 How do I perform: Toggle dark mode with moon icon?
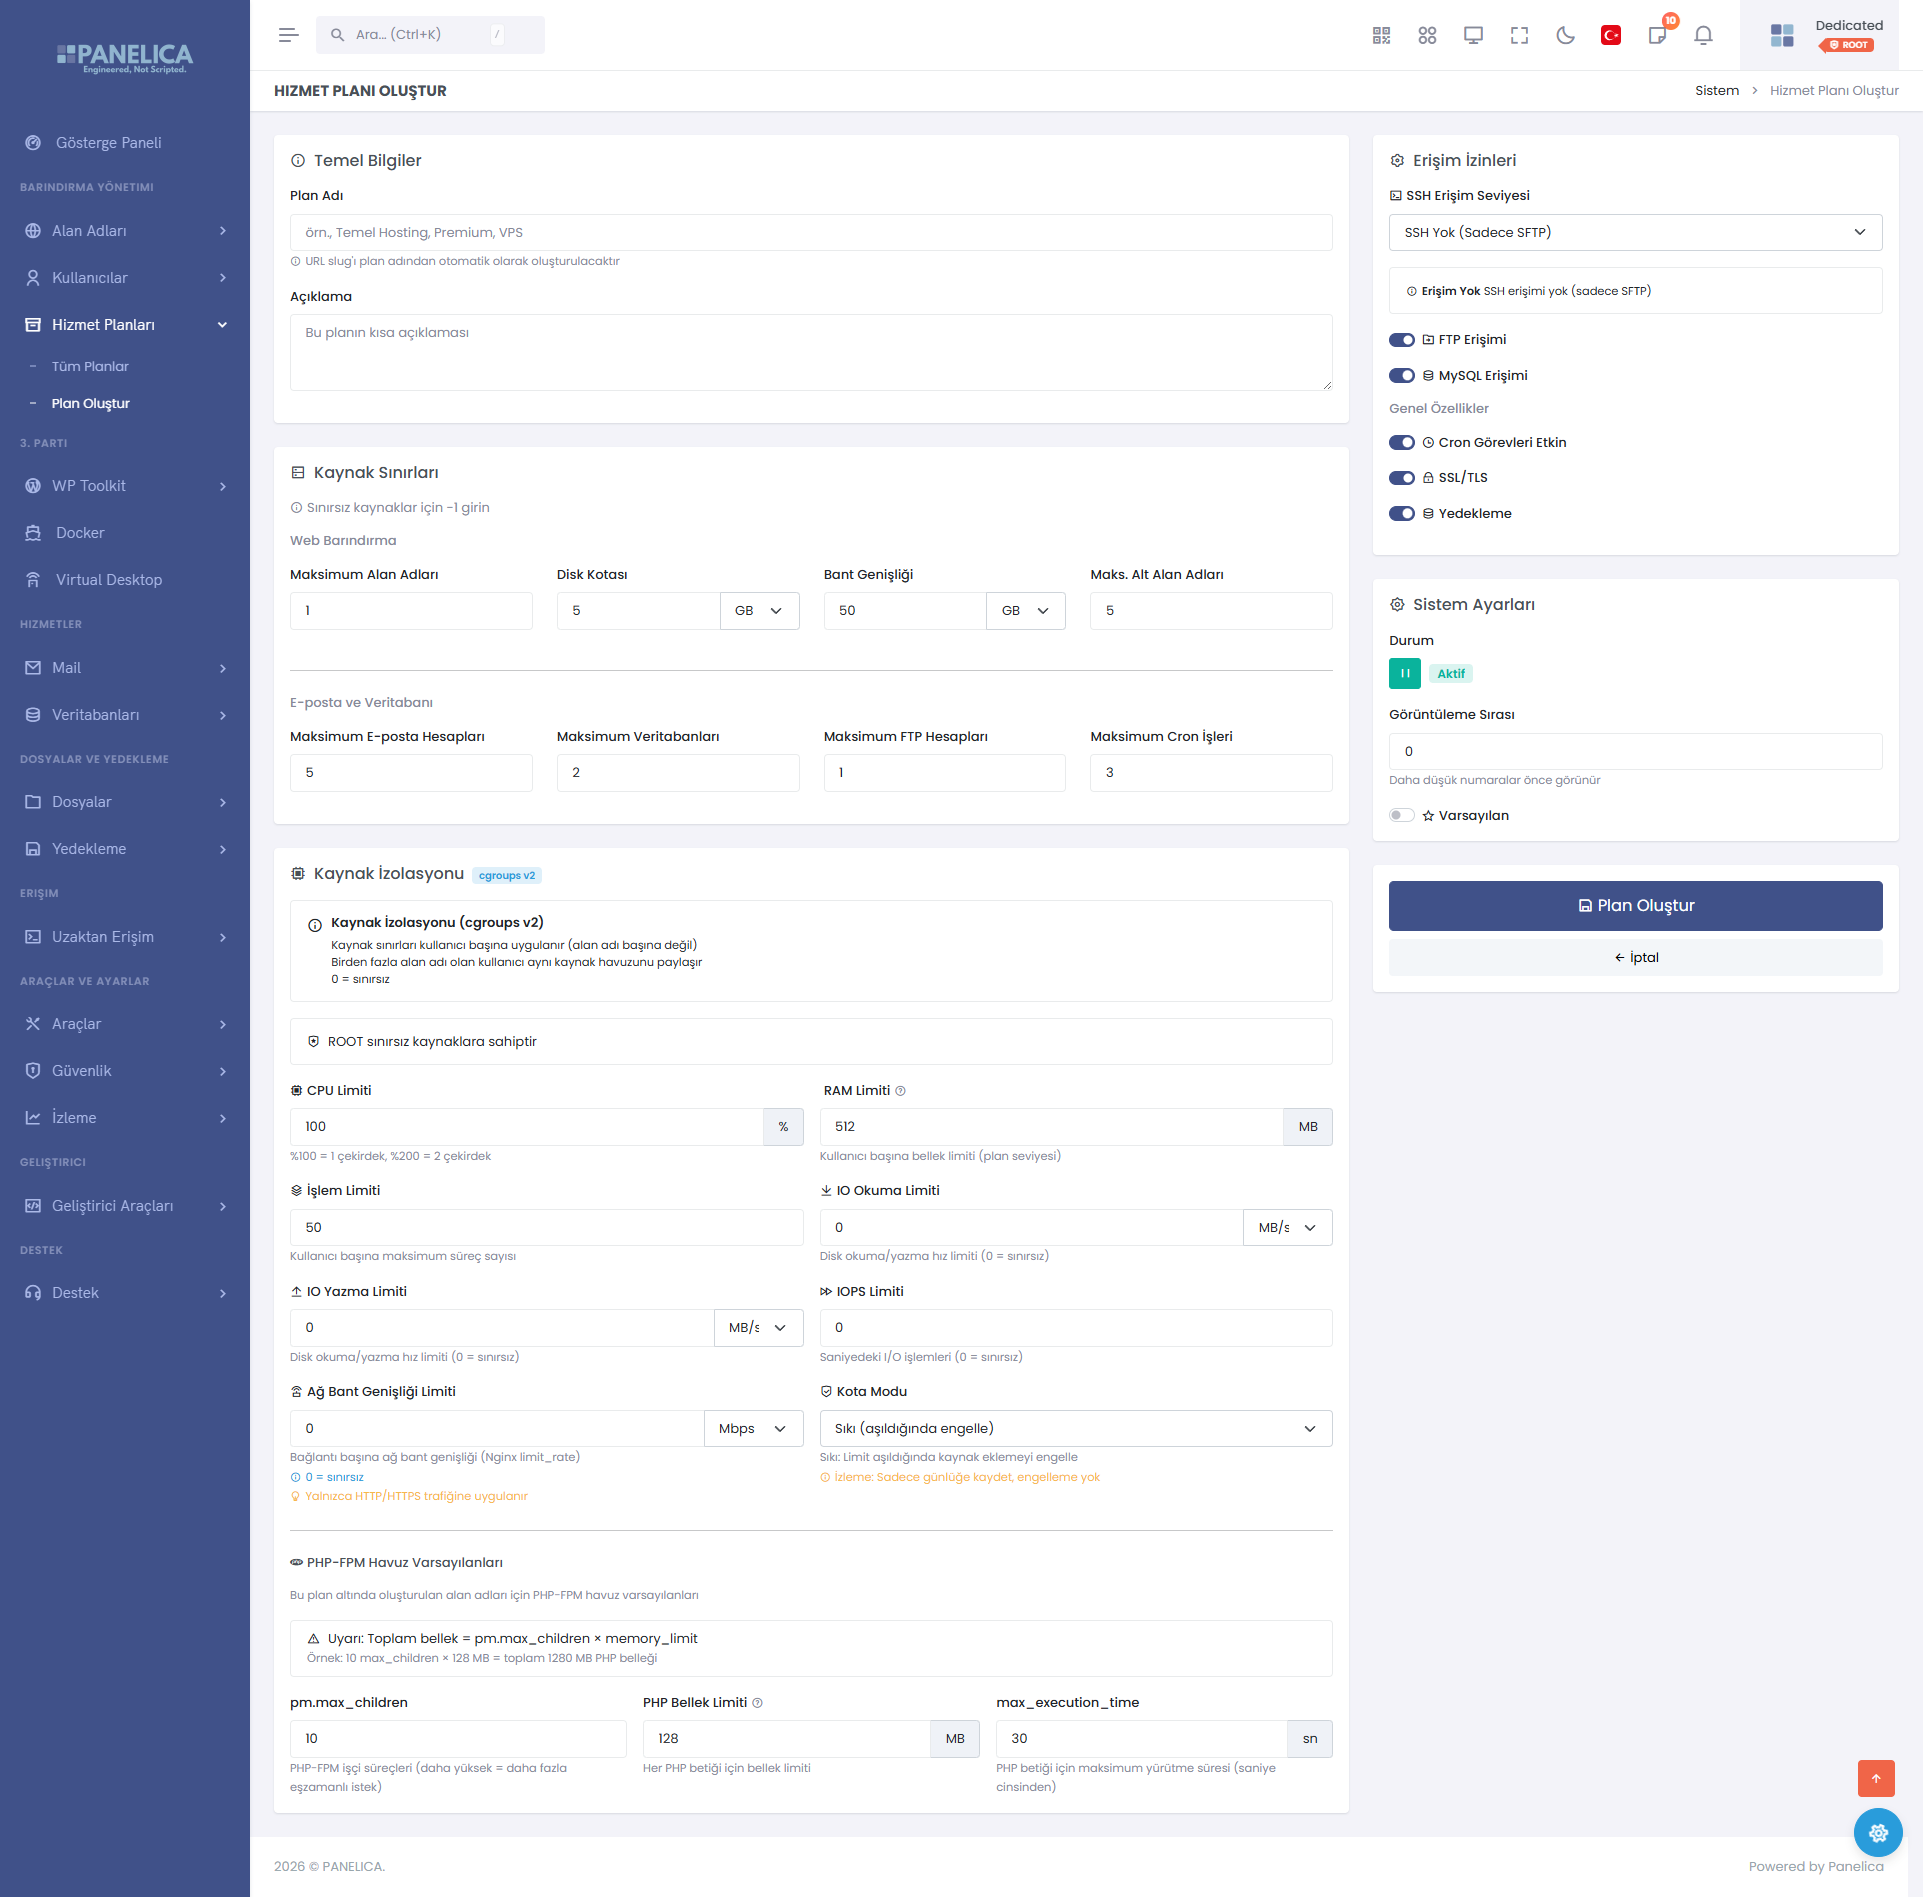[1565, 35]
